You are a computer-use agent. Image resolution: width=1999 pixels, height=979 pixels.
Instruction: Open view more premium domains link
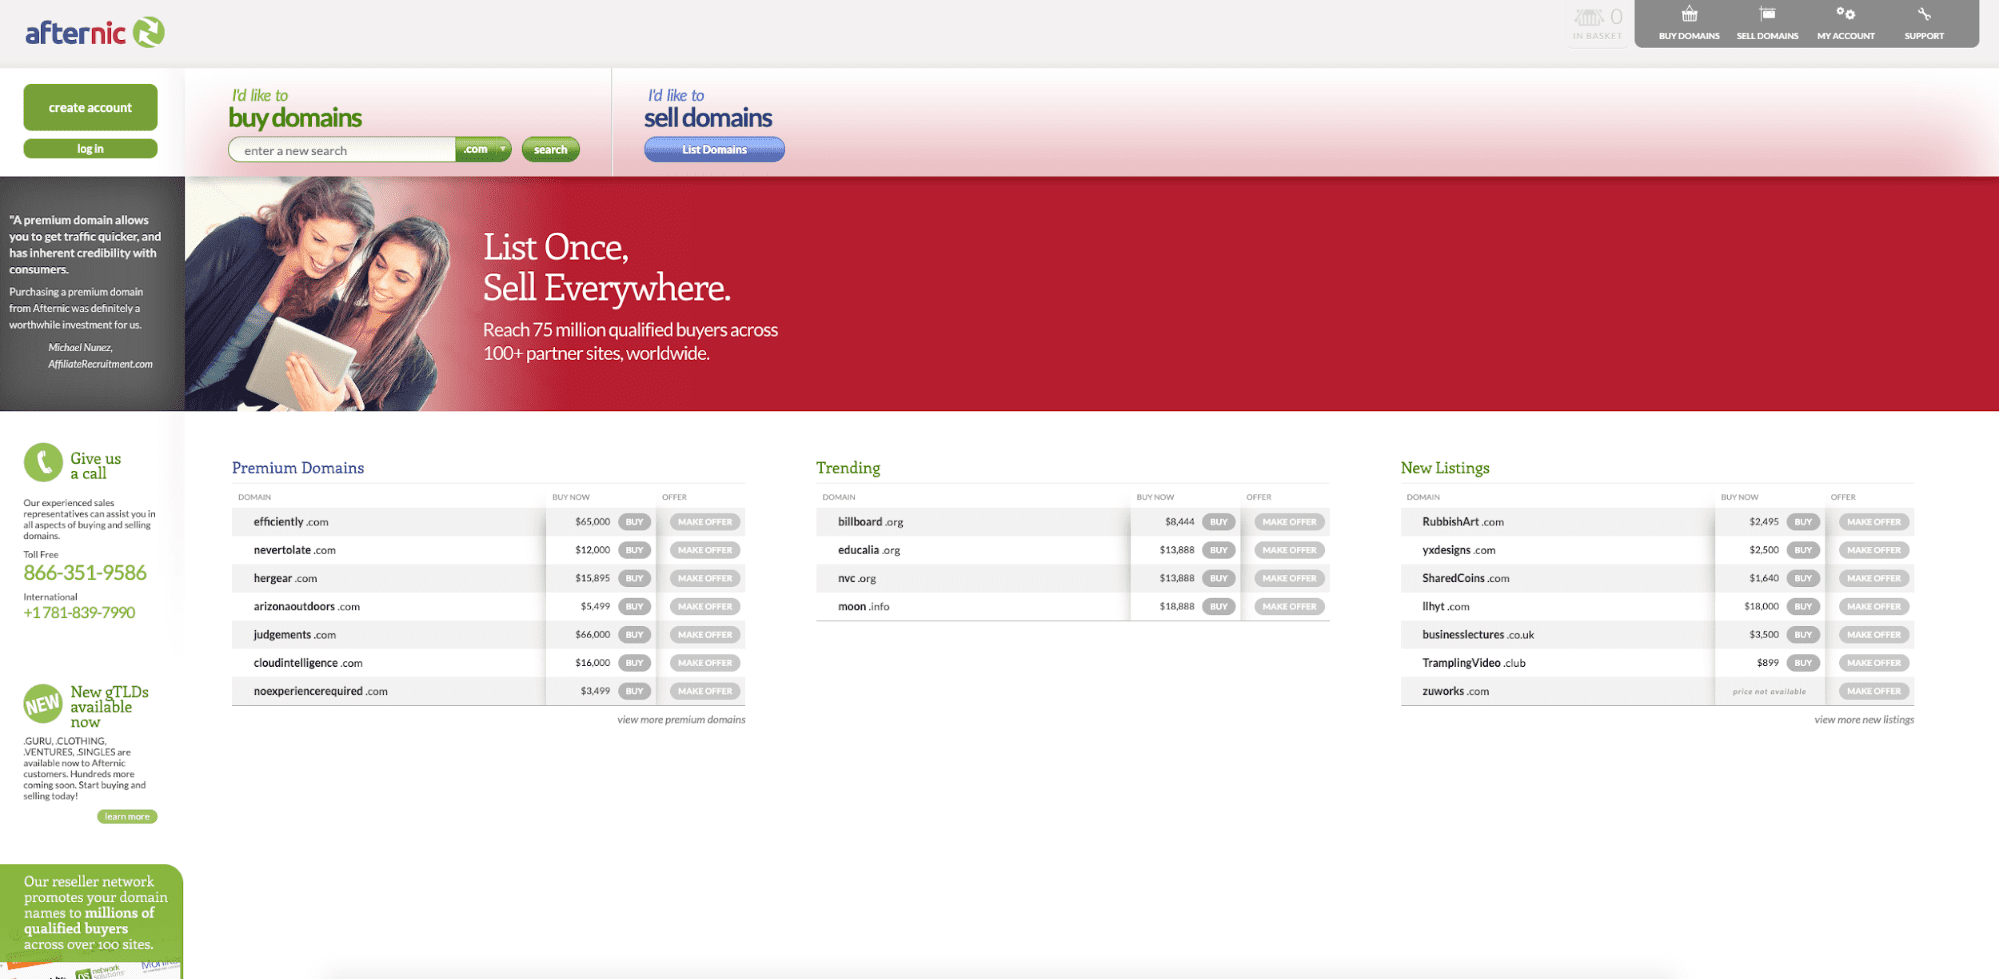(x=681, y=720)
